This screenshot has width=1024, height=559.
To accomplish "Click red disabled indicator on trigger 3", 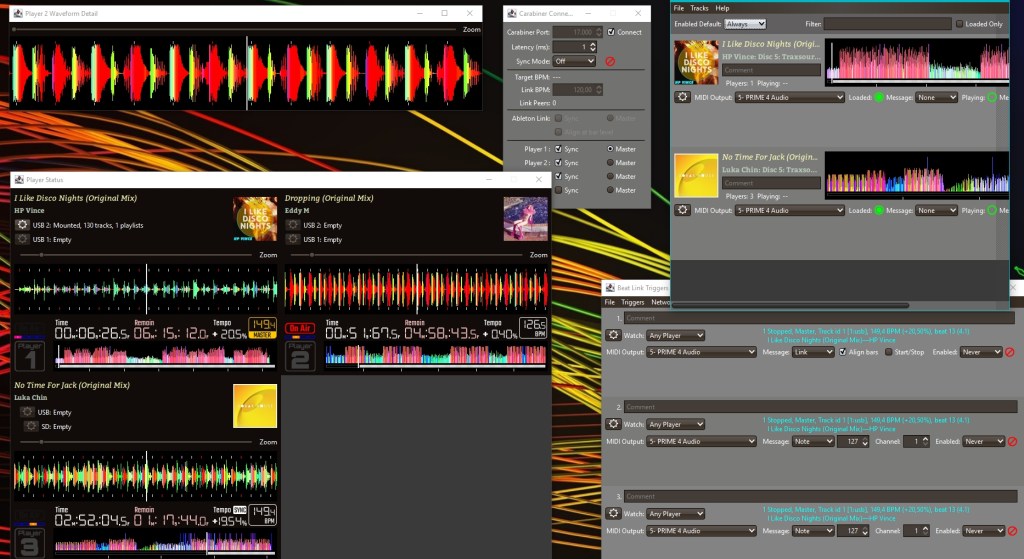I will click(x=1012, y=531).
